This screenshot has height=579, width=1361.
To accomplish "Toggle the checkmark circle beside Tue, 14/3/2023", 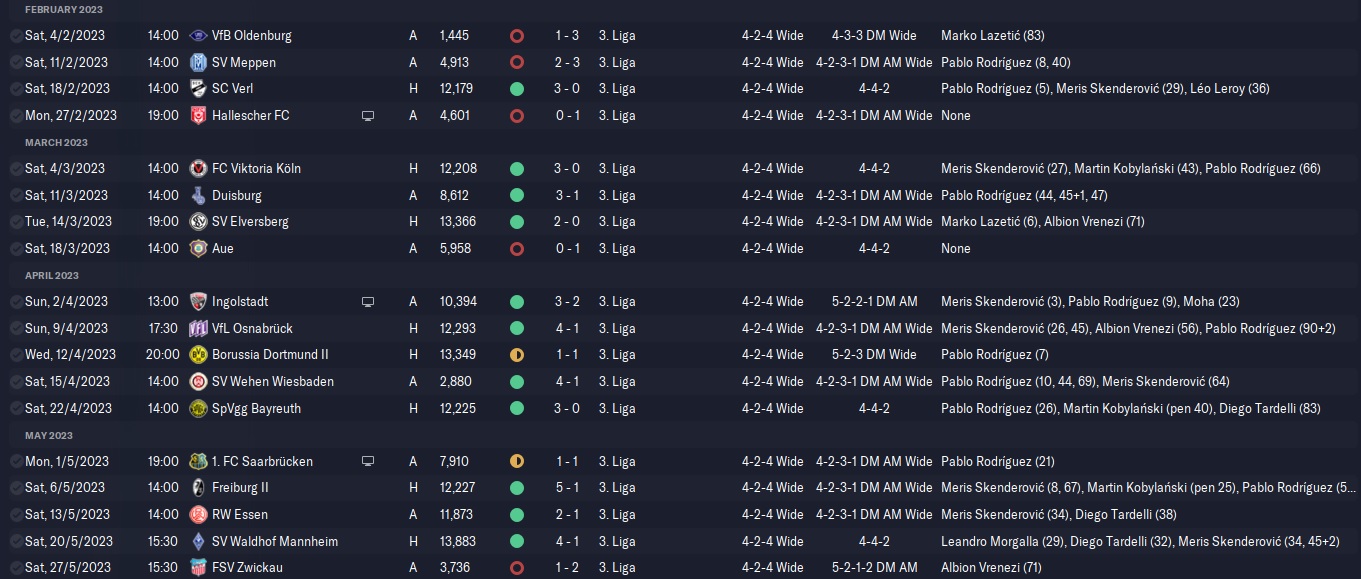I will click(x=15, y=221).
